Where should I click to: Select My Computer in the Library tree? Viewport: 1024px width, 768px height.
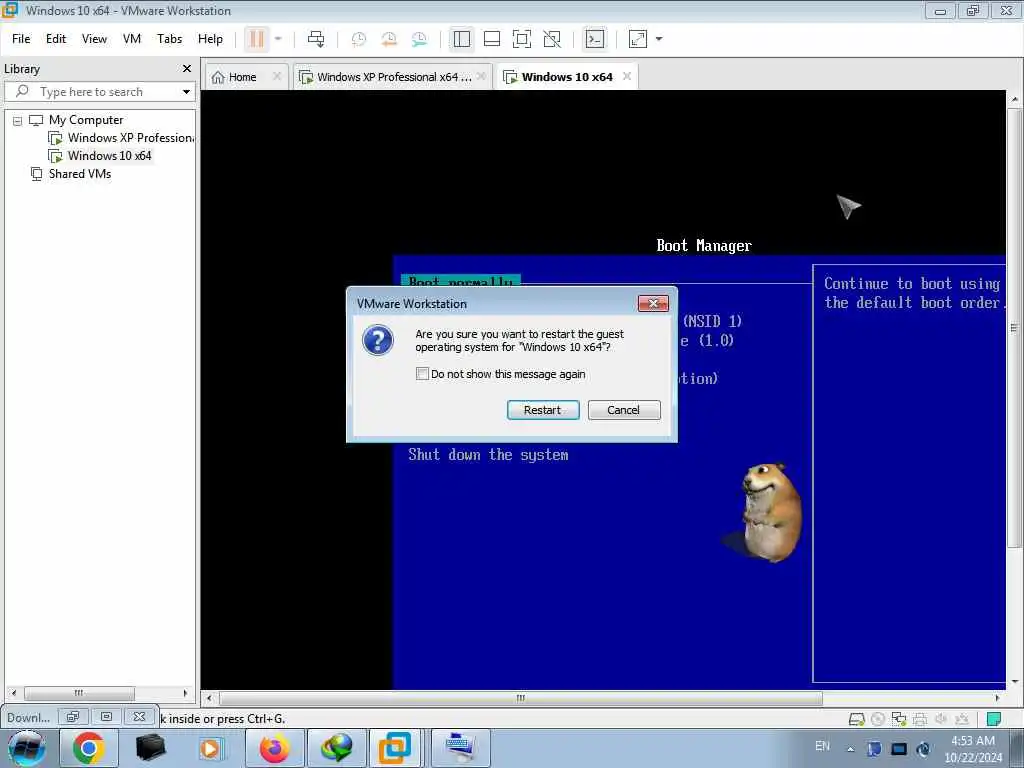86,120
